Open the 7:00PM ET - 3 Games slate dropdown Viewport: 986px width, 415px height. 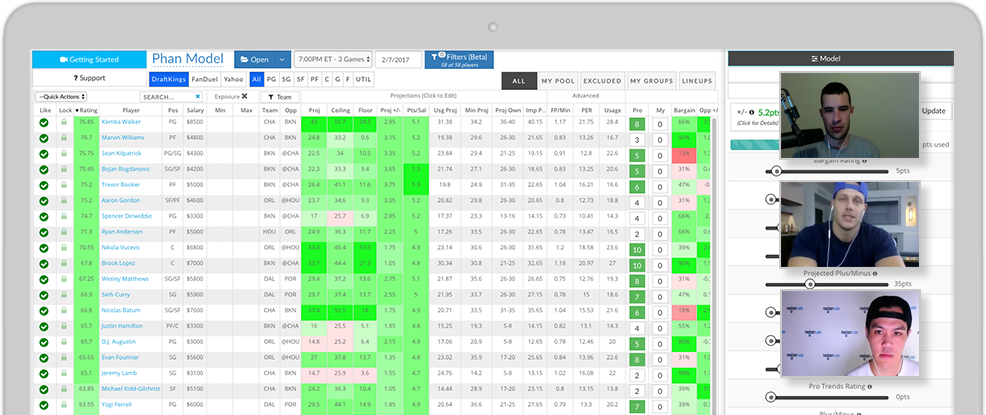pyautogui.click(x=333, y=60)
